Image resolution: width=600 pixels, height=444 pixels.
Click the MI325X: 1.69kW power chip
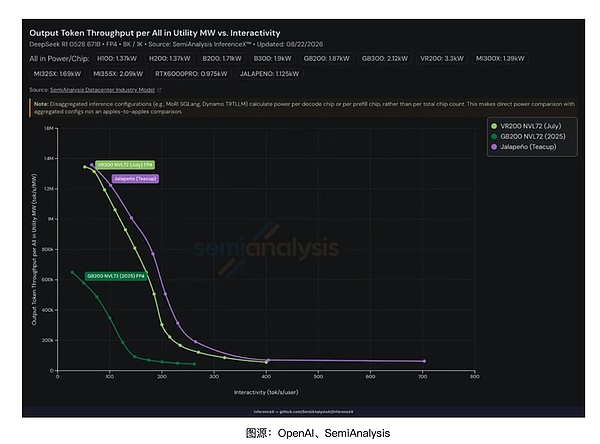[57, 74]
